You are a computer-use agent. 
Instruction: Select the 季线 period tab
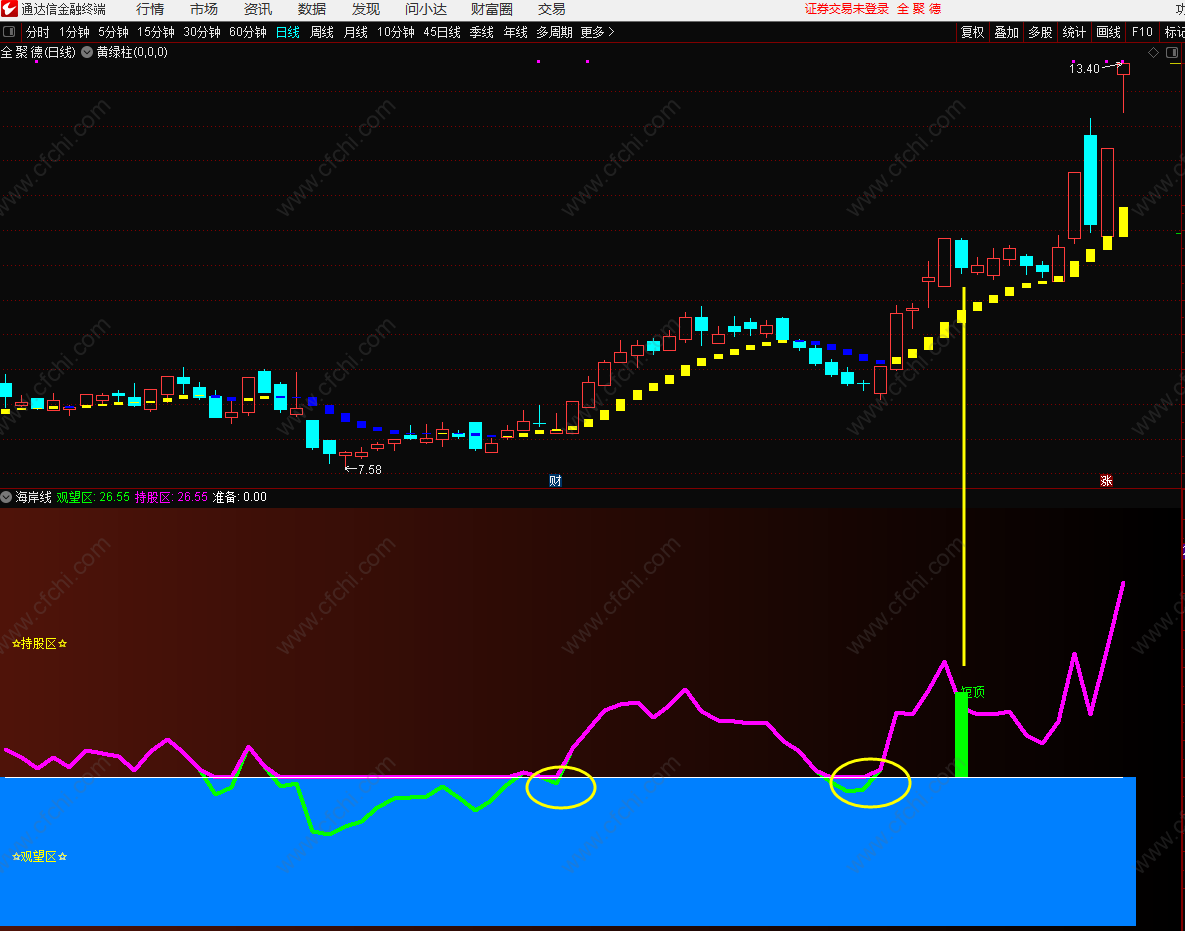(x=481, y=32)
